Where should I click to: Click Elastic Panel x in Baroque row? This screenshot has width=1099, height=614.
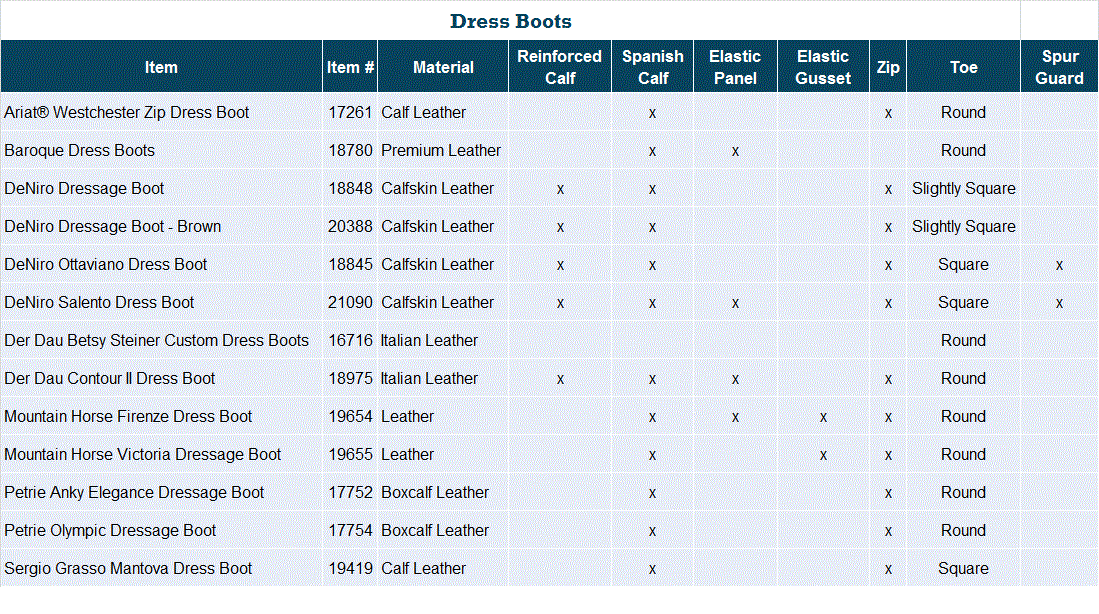pos(735,151)
